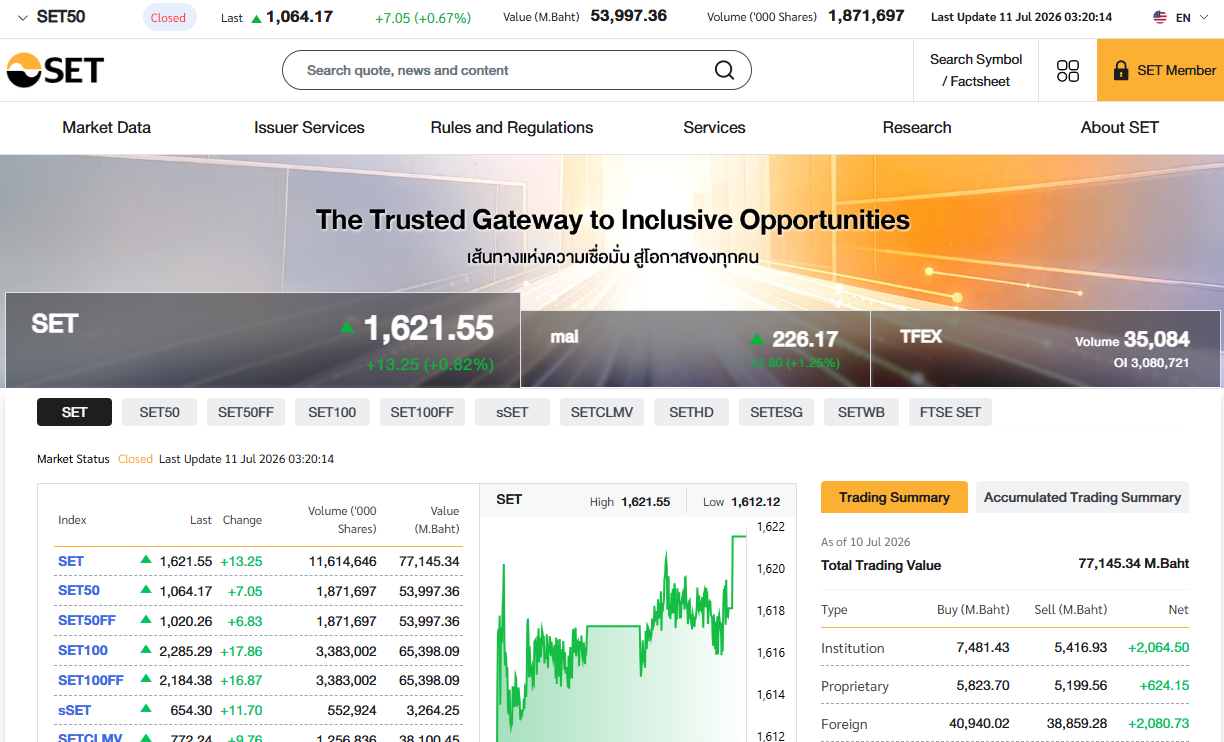Switch to Accumulated Trading Summary tab
Screen dimensions: 1224x742
click(1082, 497)
